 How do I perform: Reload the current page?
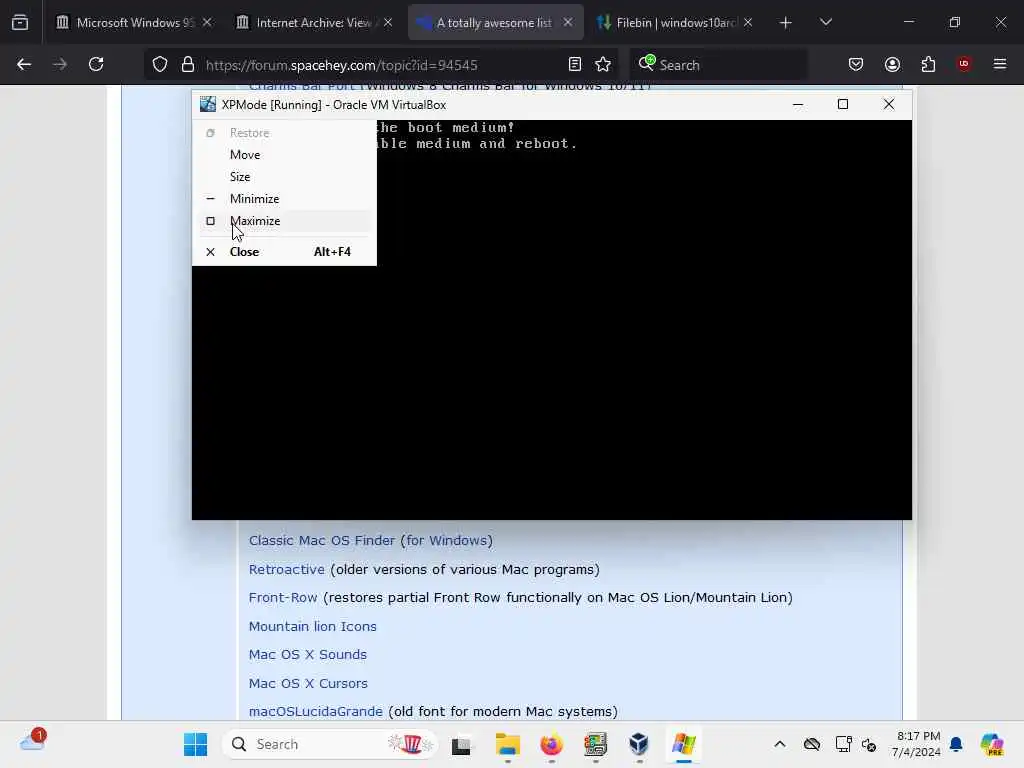tap(96, 64)
